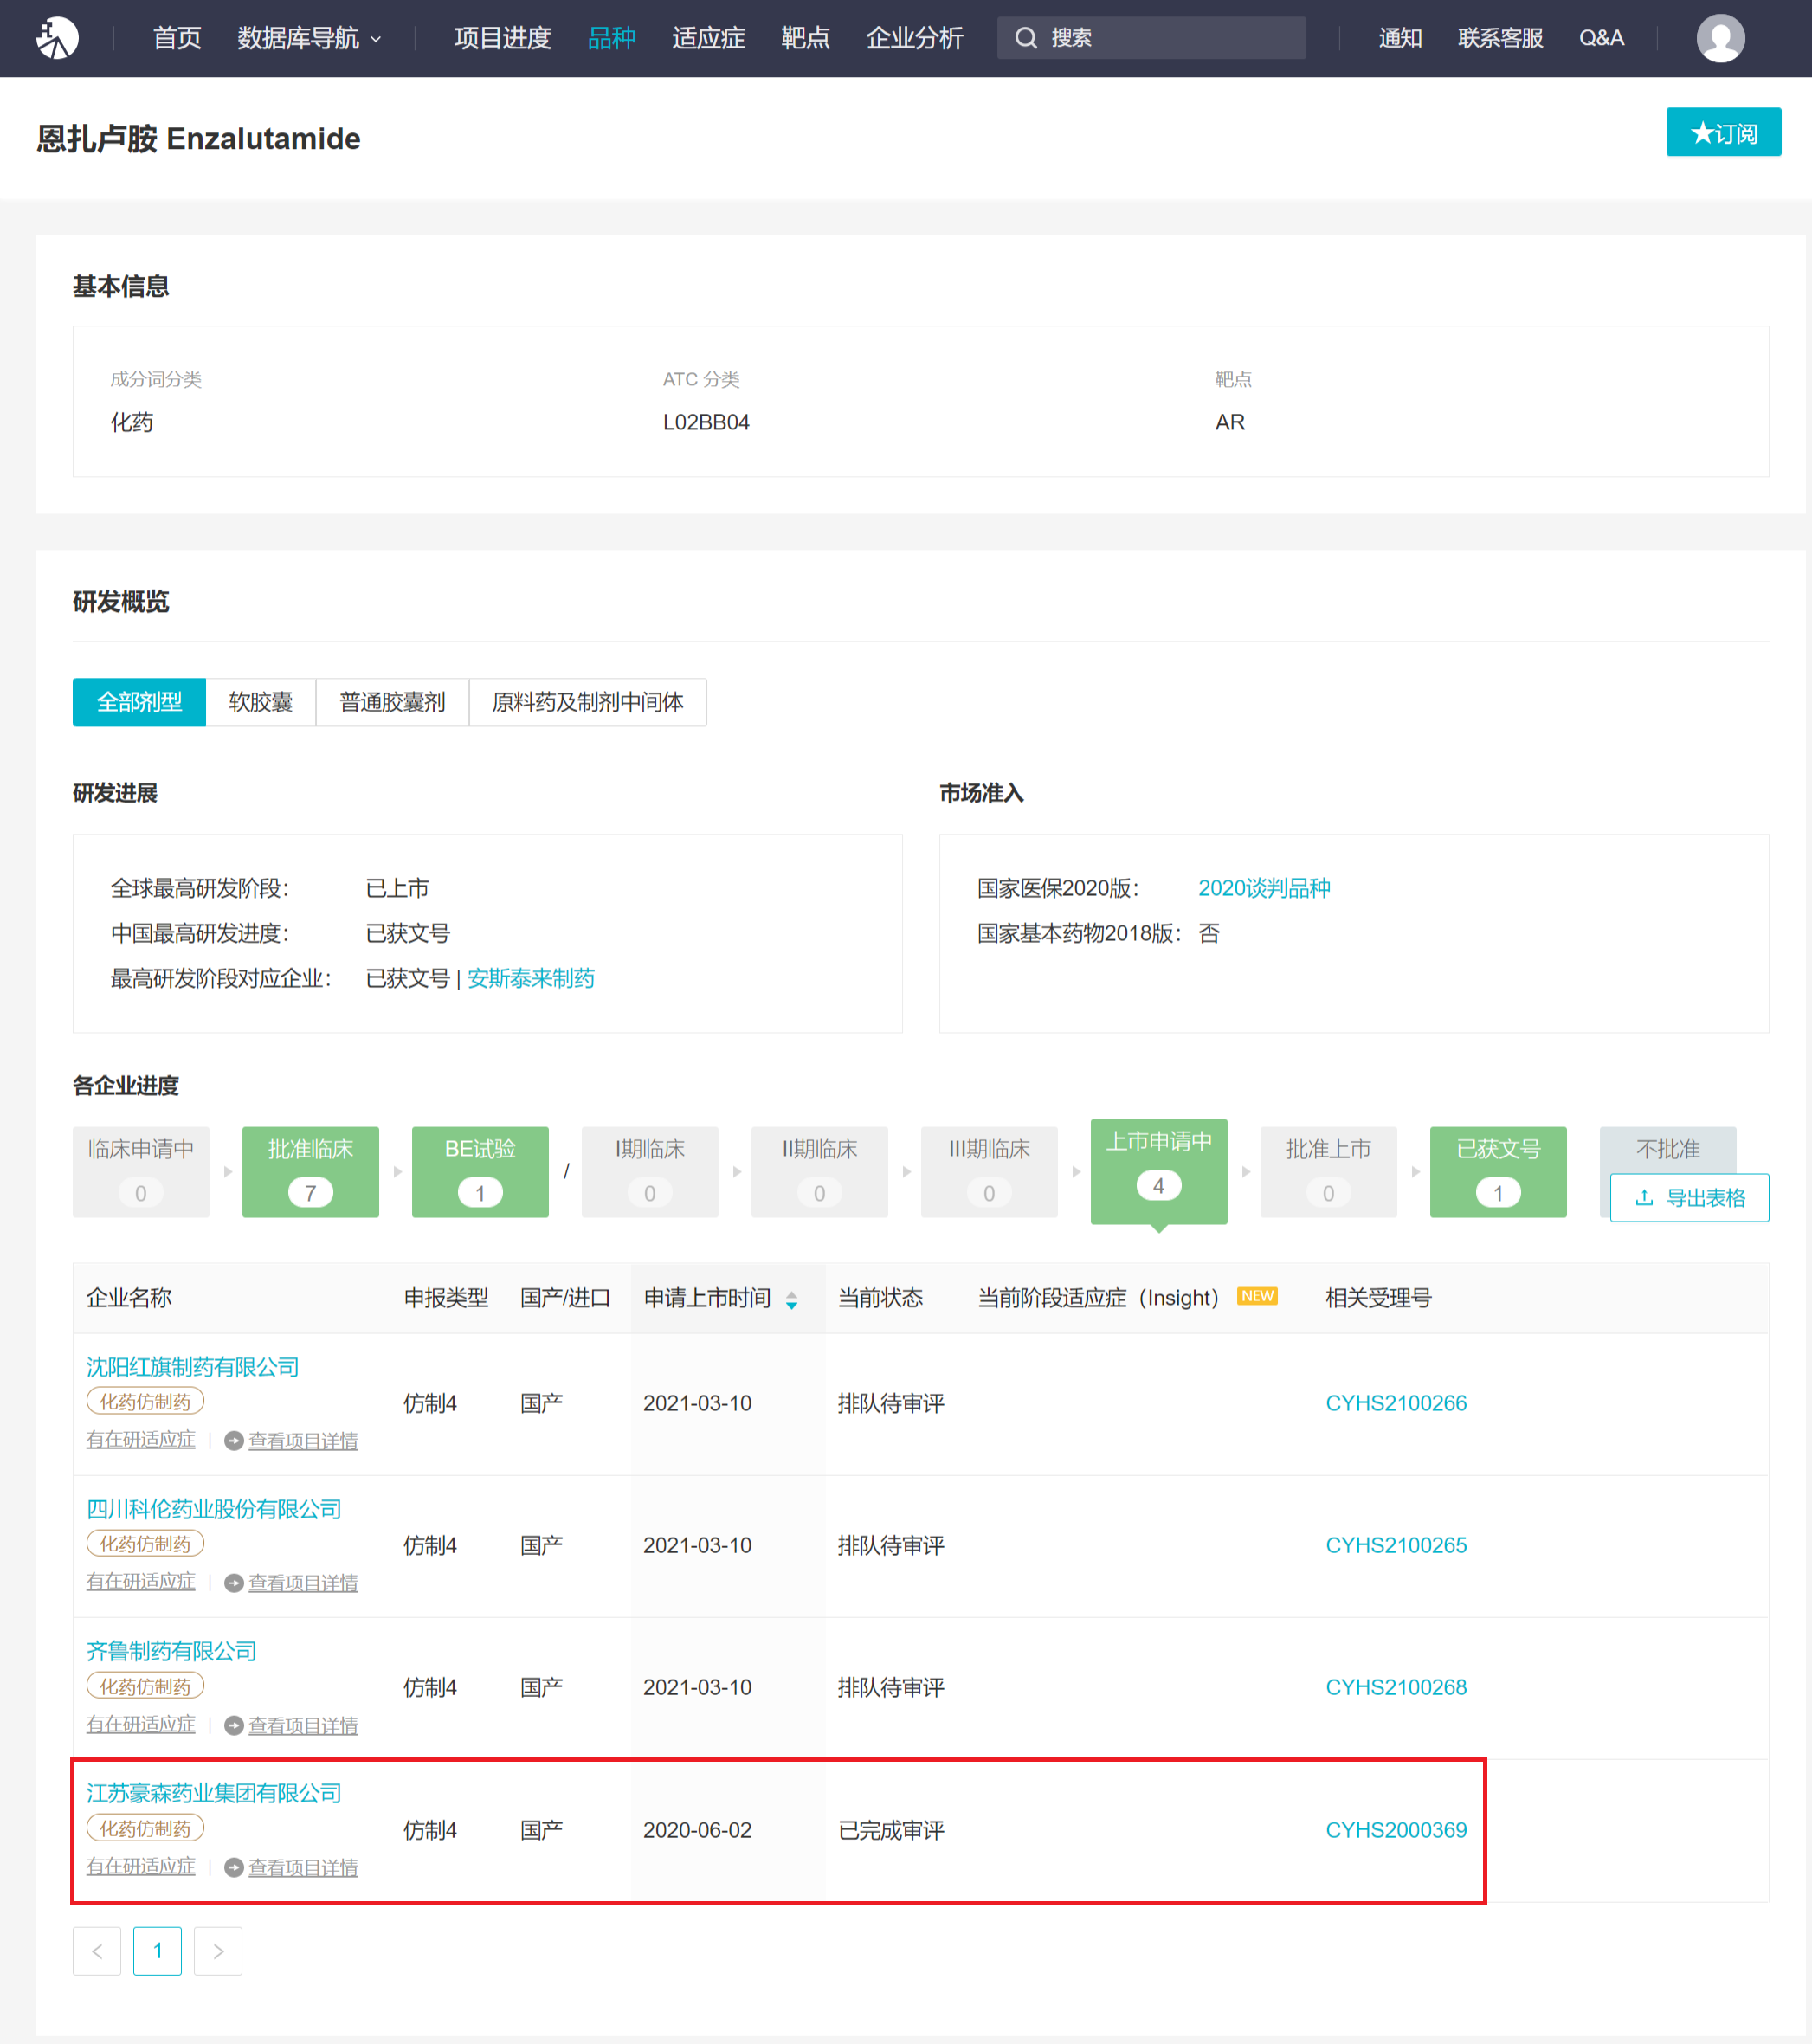
Task: Click arrow icon for 四川科伦药业 project details
Action: pyautogui.click(x=234, y=1583)
